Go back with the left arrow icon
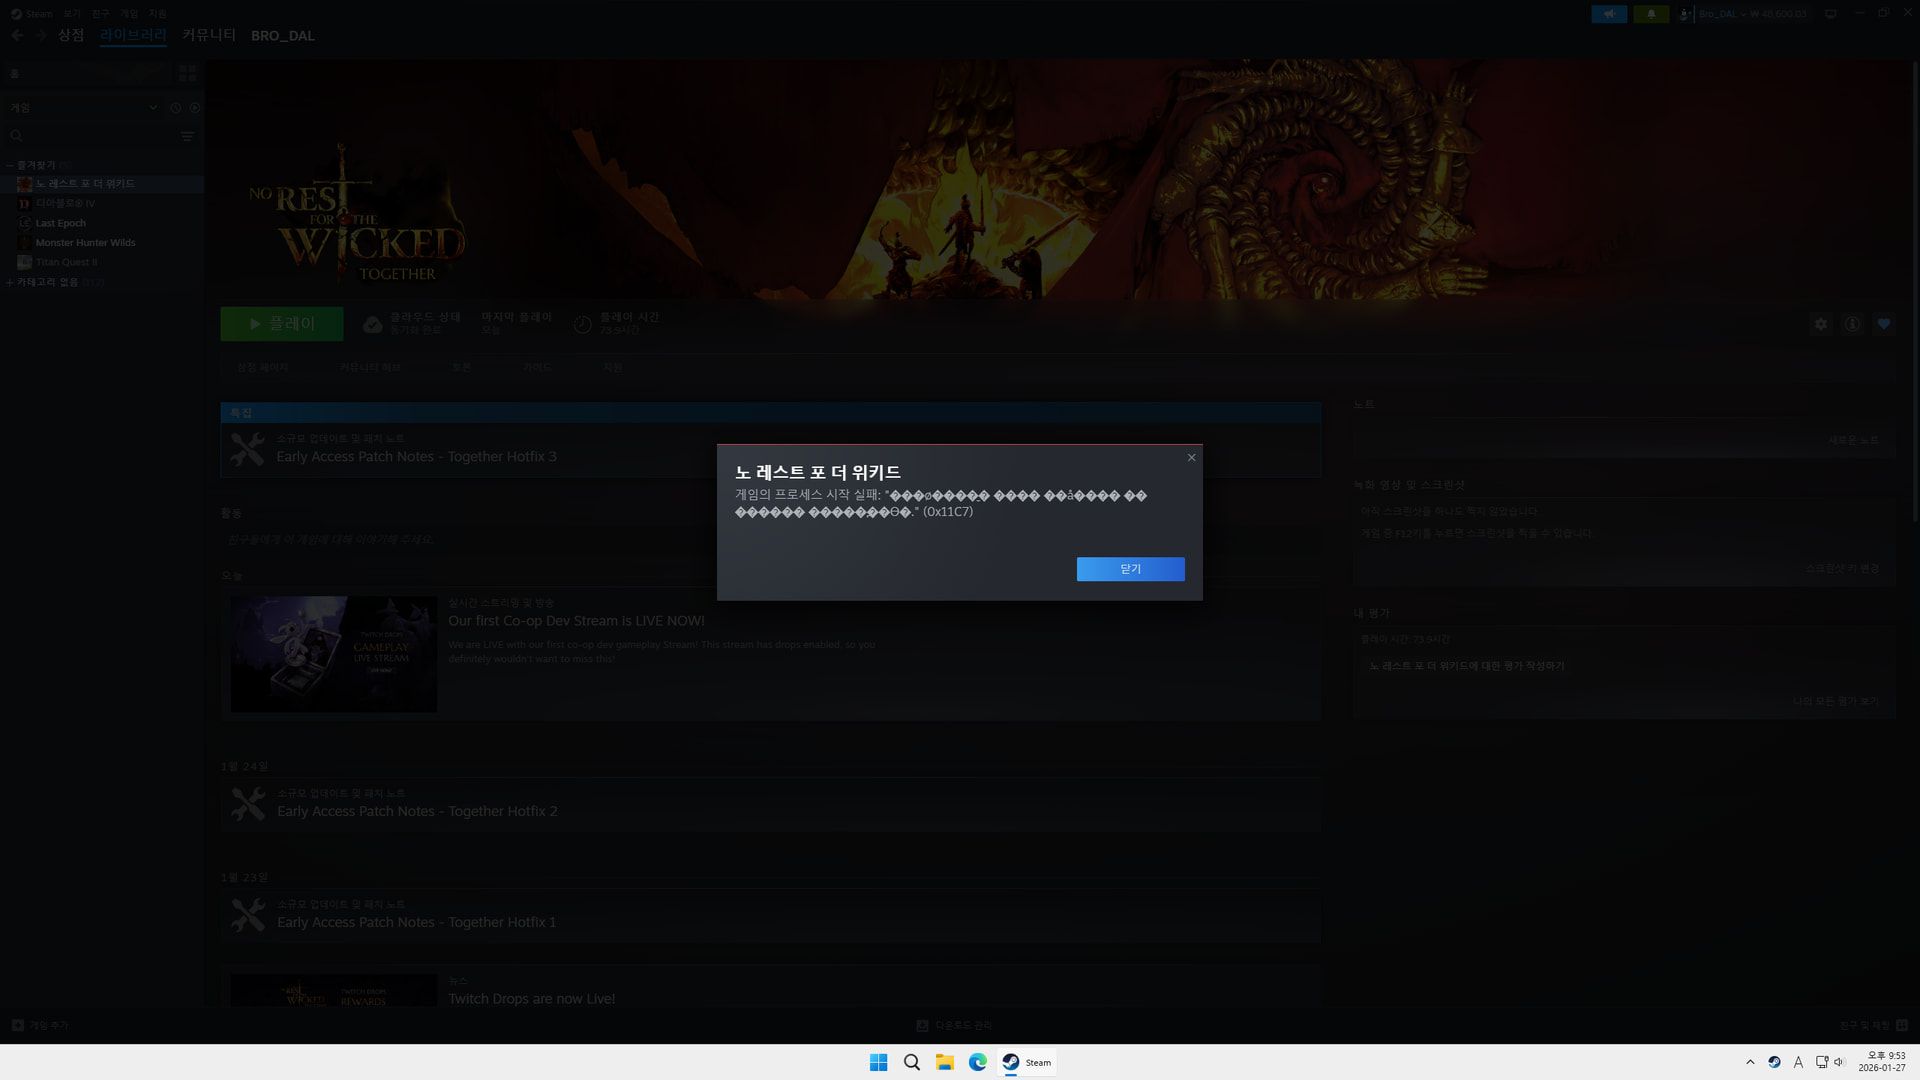Image resolution: width=1920 pixels, height=1080 pixels. click(17, 35)
